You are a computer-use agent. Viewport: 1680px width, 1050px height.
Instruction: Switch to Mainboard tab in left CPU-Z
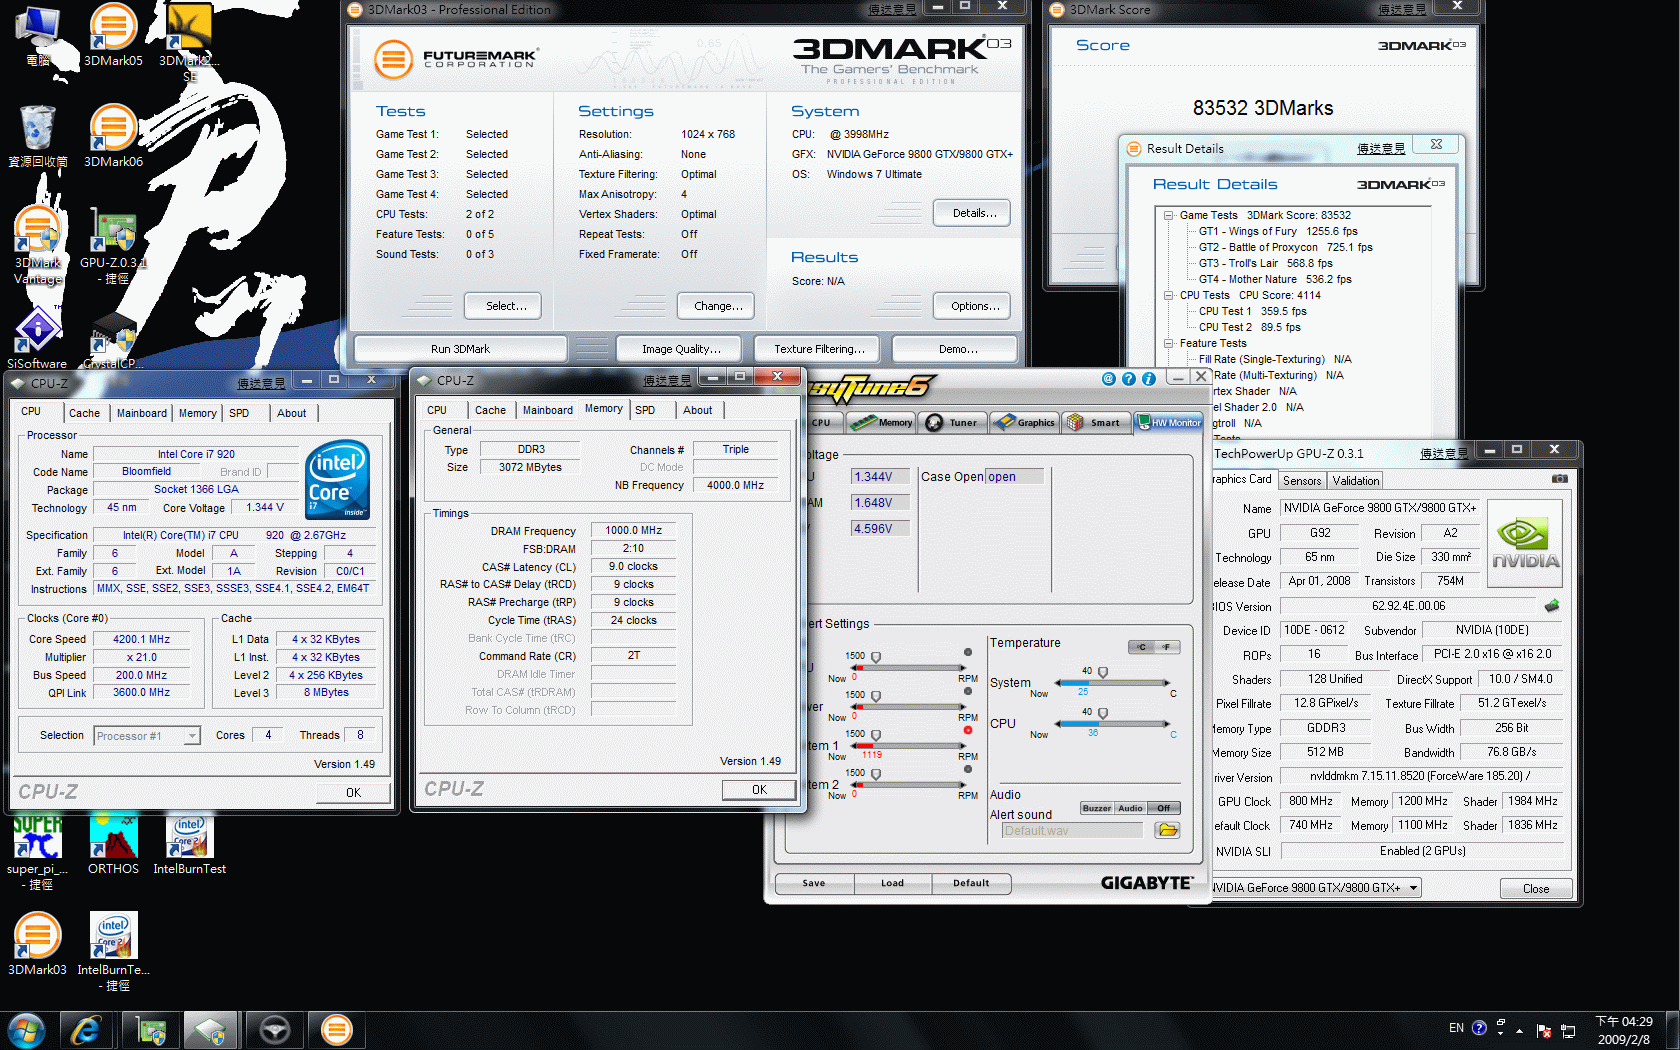[x=142, y=413]
